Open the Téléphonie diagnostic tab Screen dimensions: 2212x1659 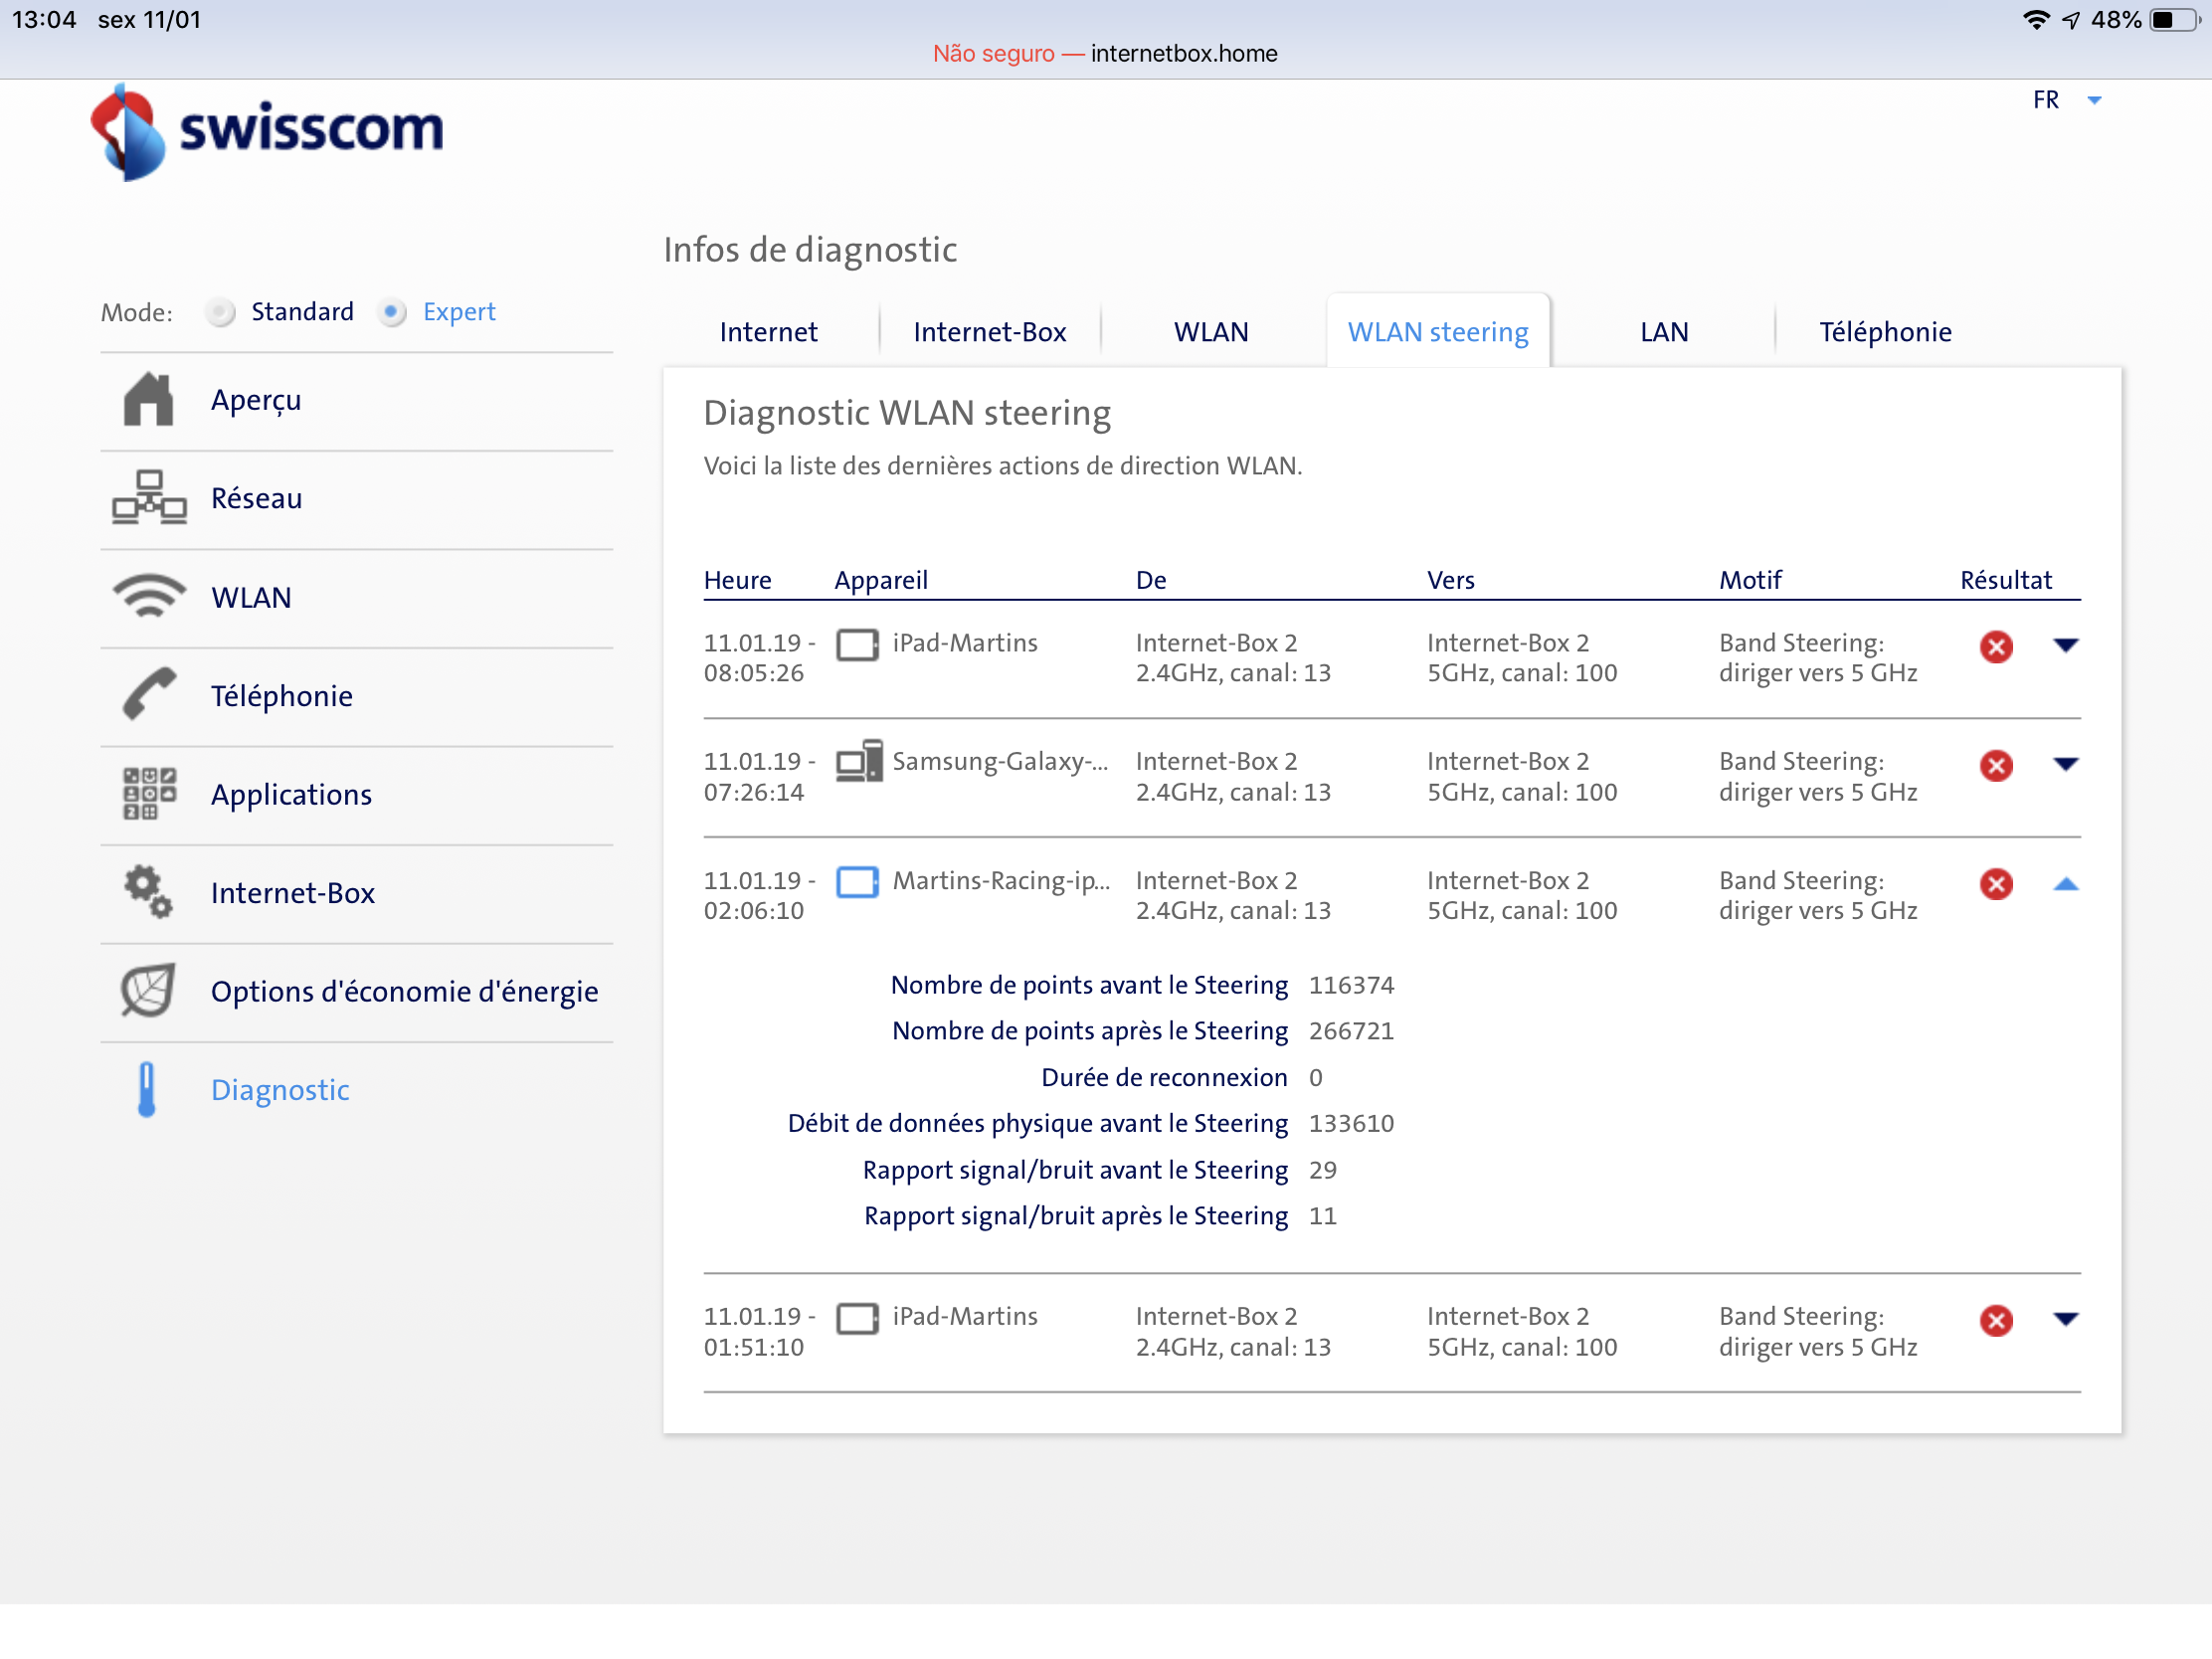[1884, 332]
